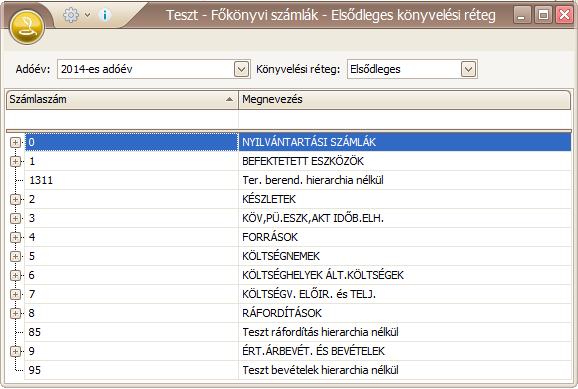
Task: Expand account 5 KÖLTSÉGNEMEK node
Action: click(15, 256)
